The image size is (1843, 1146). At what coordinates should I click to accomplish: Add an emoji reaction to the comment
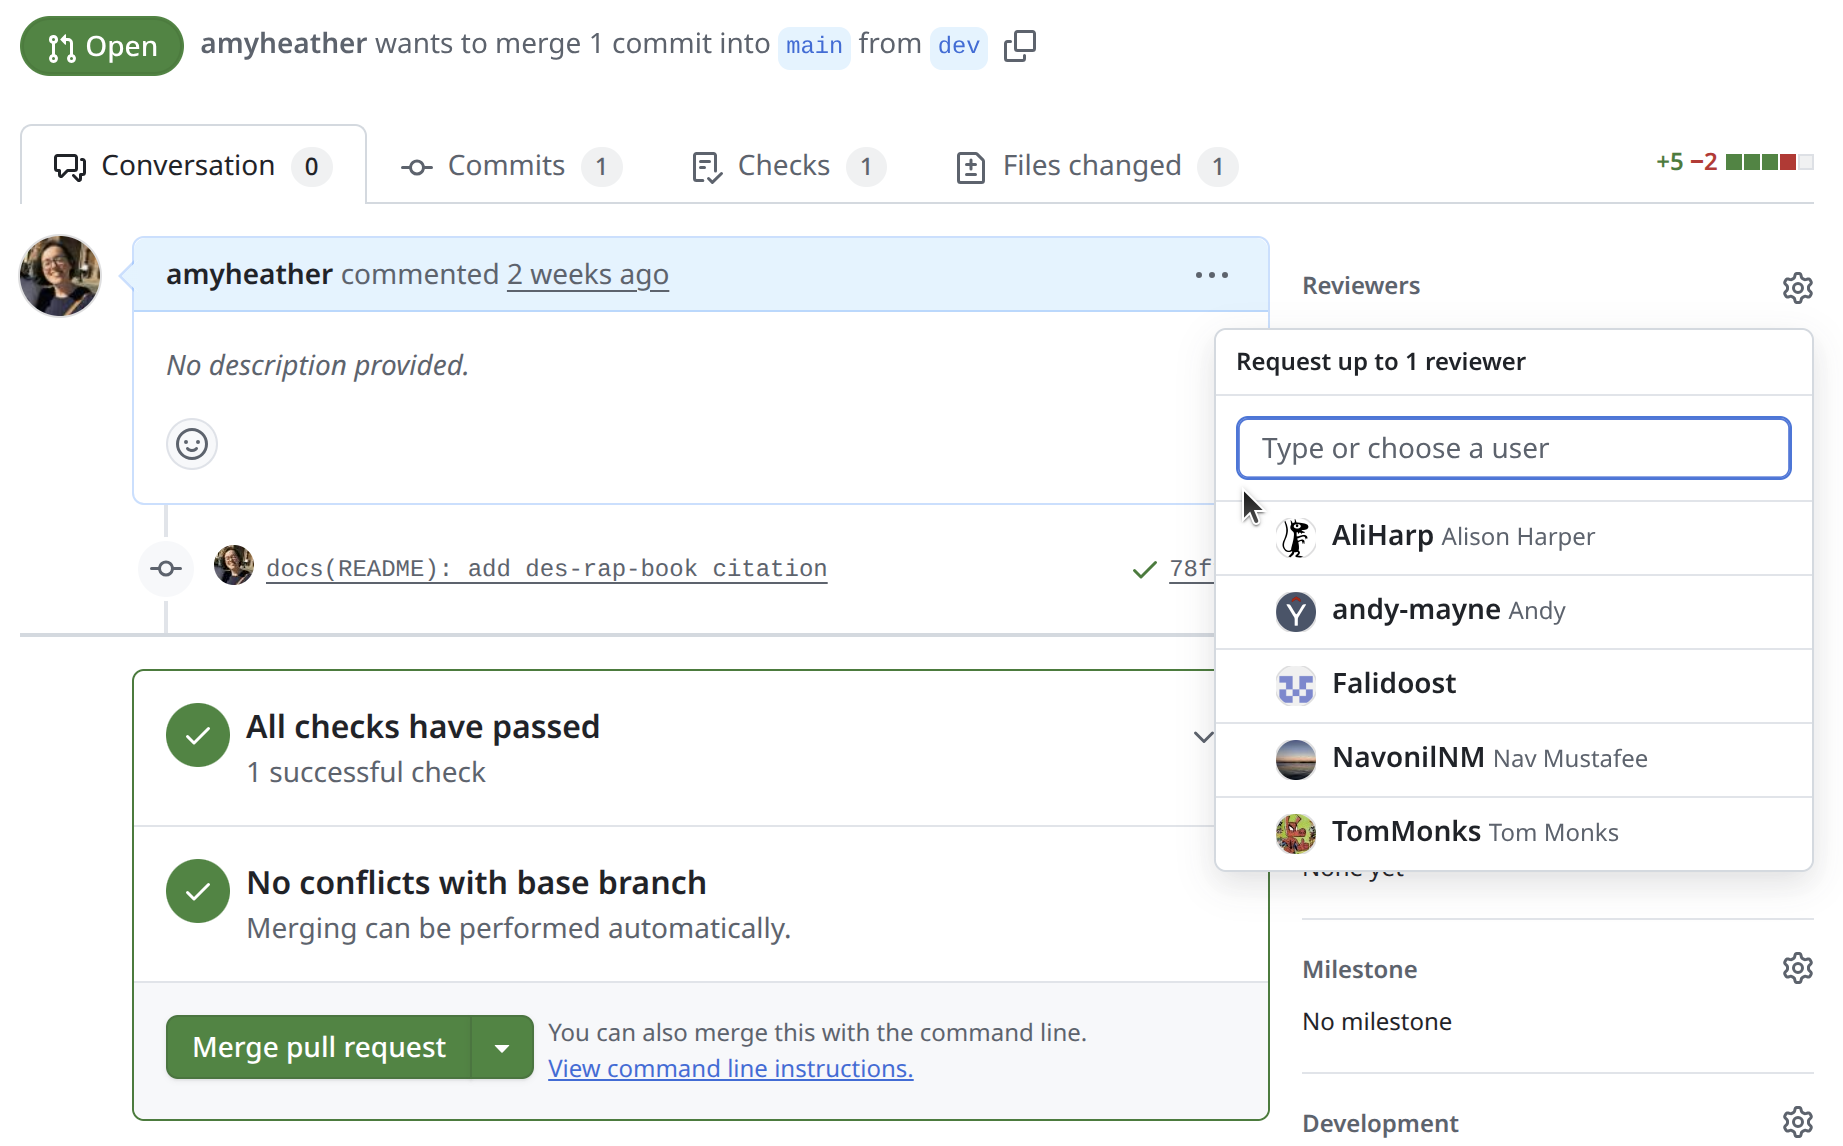point(191,444)
